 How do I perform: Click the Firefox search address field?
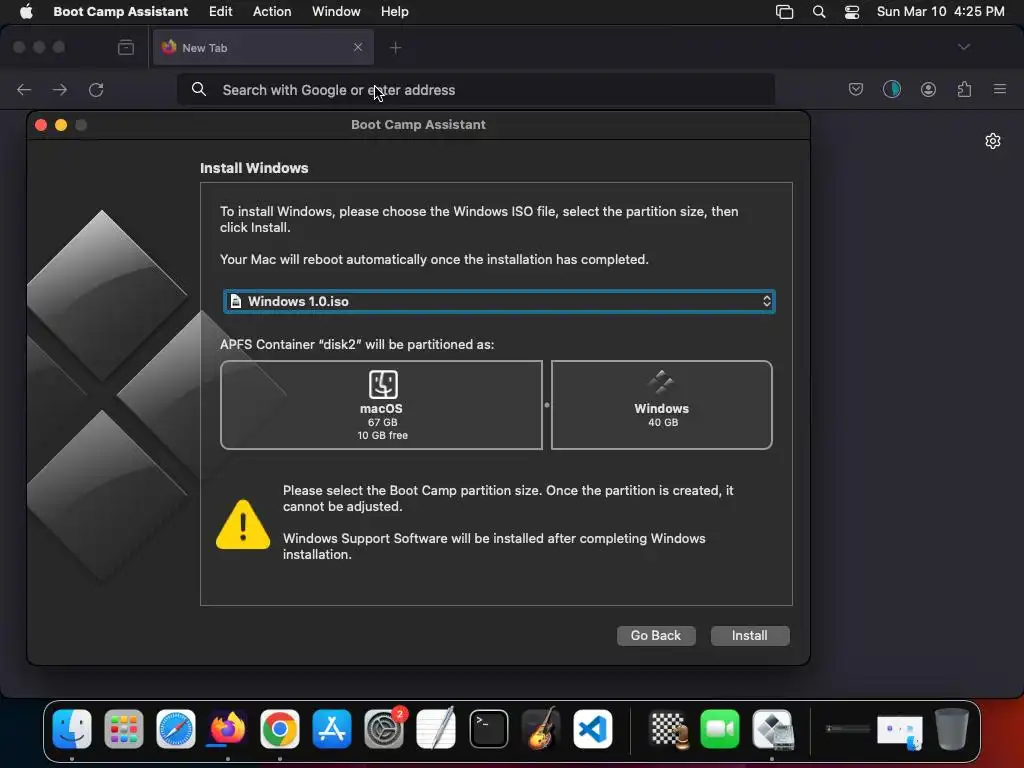(x=476, y=89)
